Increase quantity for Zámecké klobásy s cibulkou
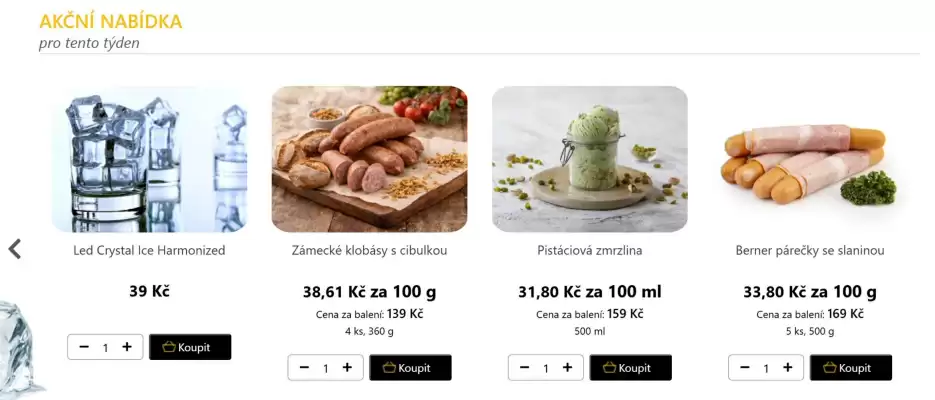This screenshot has width=935, height=400. click(x=347, y=368)
